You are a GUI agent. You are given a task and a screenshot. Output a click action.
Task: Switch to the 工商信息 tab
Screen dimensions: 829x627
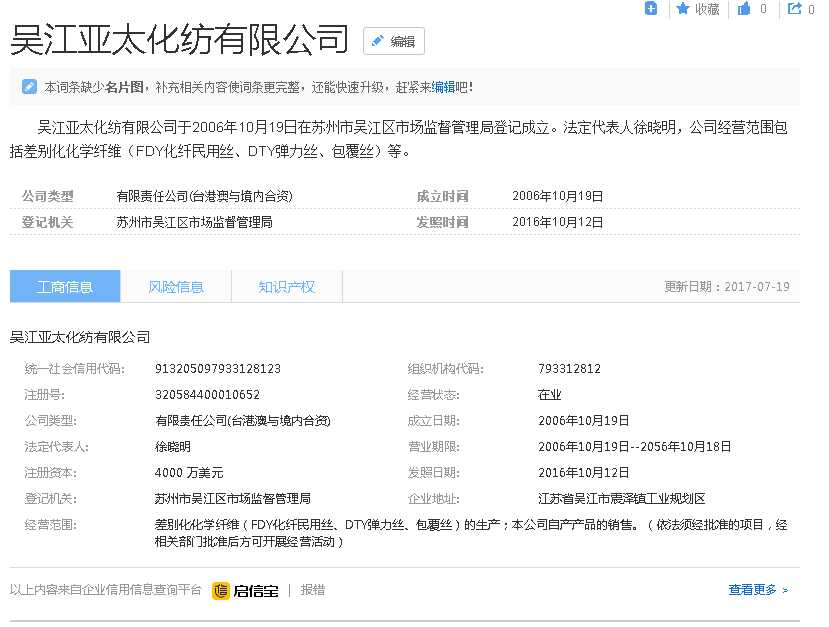(65, 287)
